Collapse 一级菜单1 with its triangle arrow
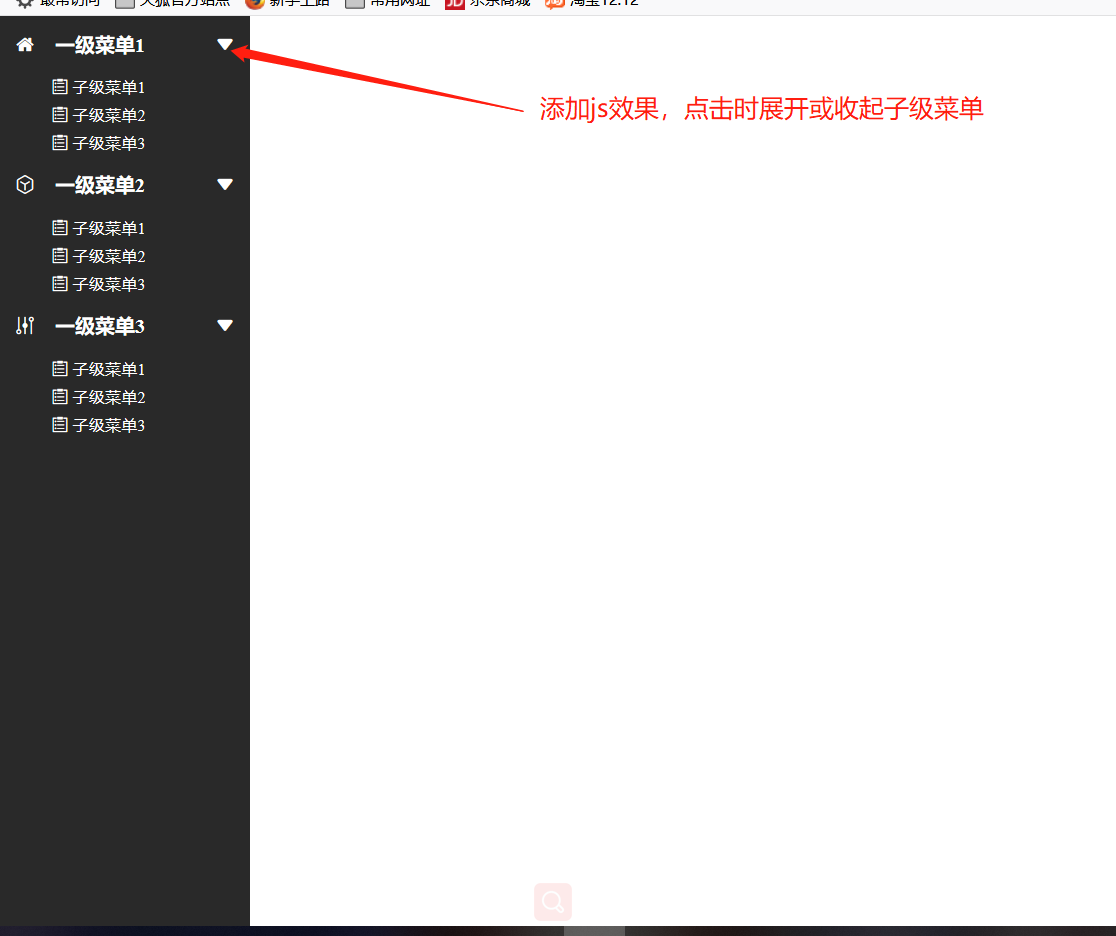The width and height of the screenshot is (1116, 936). (x=225, y=44)
